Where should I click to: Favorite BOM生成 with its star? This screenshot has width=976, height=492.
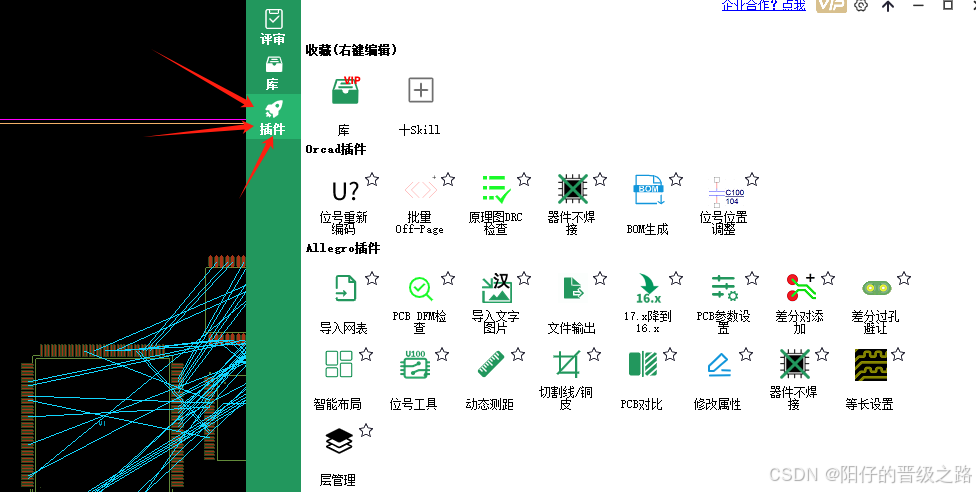point(676,179)
